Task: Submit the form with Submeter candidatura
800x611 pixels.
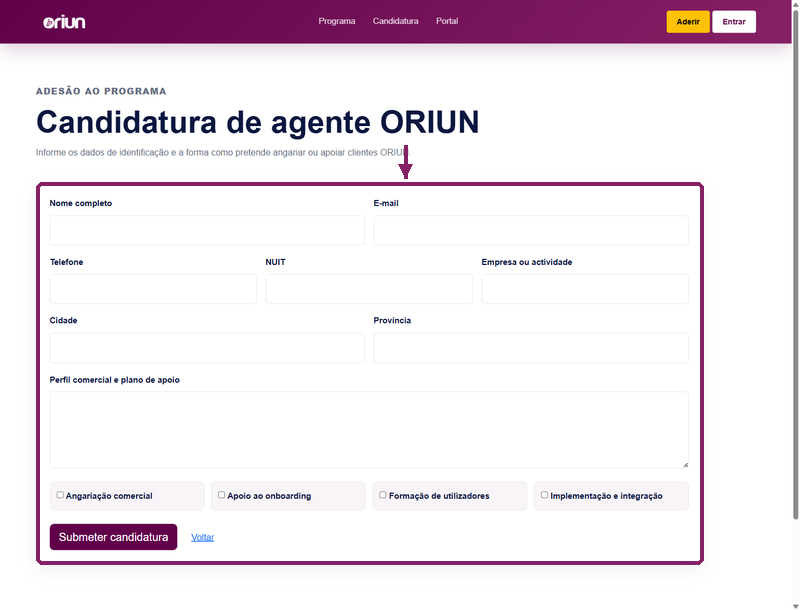Action: pyautogui.click(x=113, y=537)
